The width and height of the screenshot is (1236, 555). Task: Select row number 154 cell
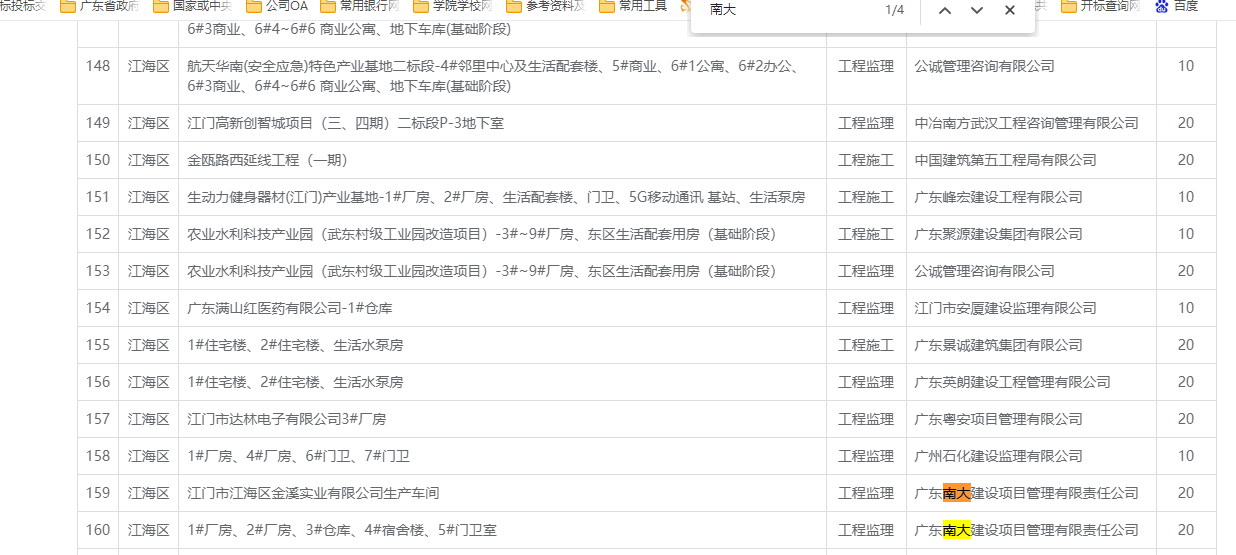pos(98,308)
